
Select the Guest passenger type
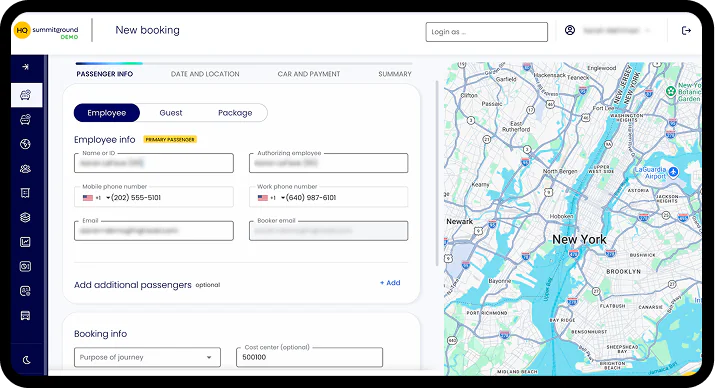(x=171, y=113)
